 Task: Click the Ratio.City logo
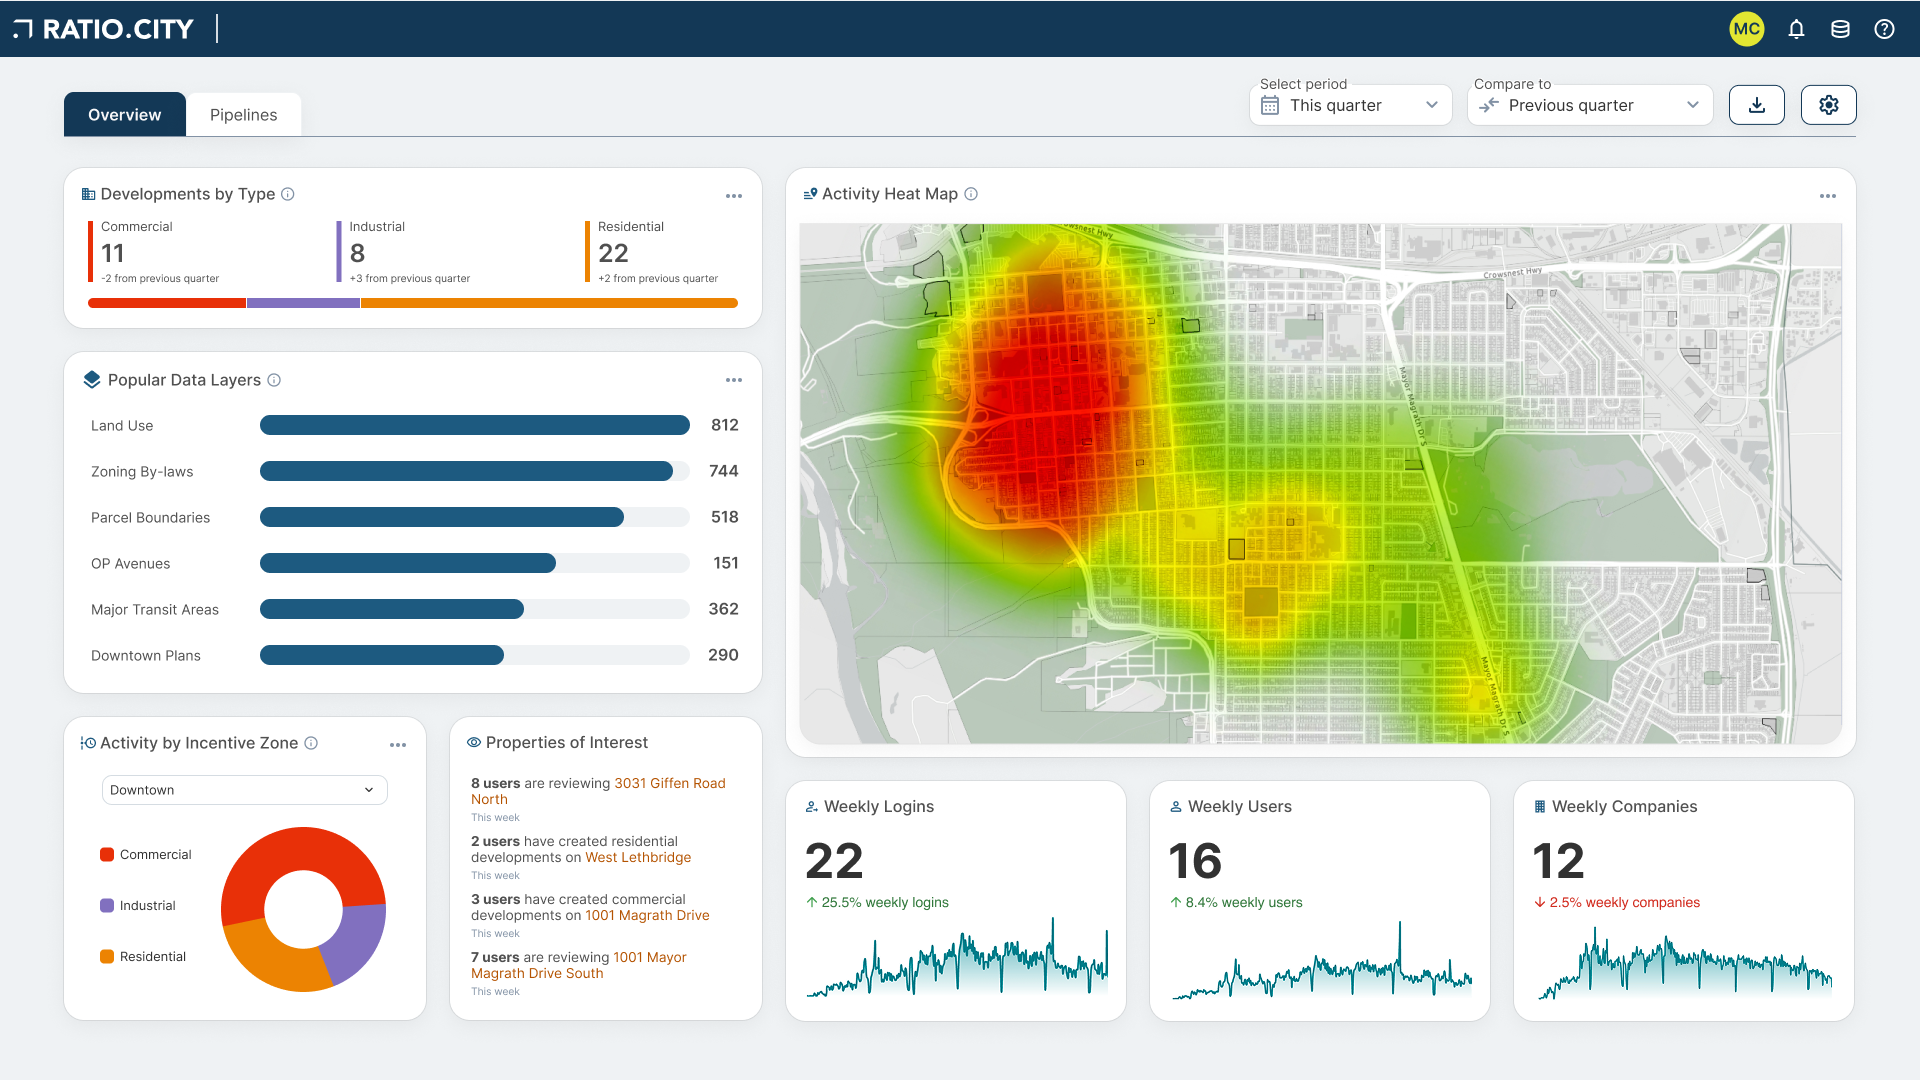pos(104,29)
